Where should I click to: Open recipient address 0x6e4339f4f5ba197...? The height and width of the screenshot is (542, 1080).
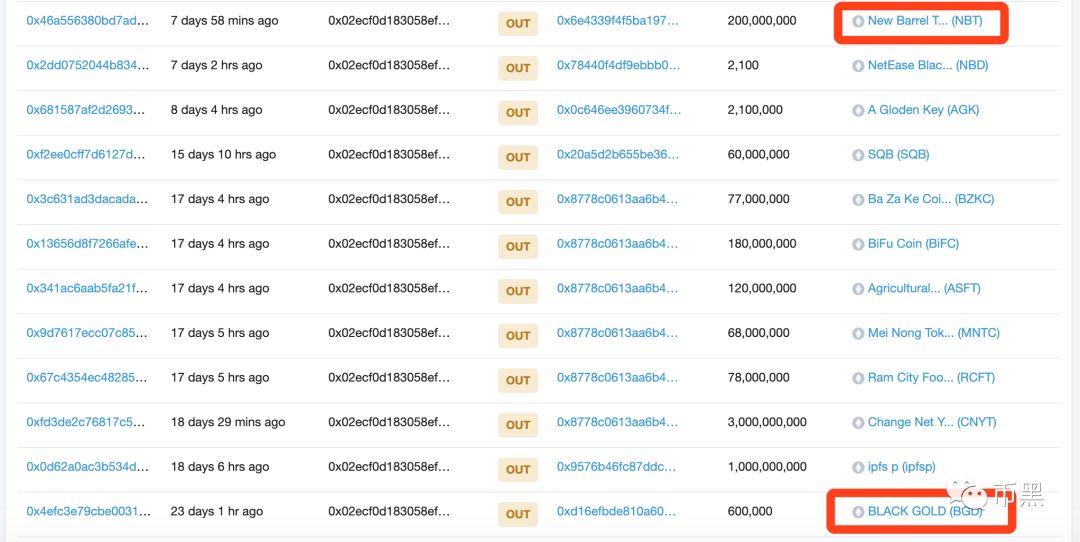(619, 21)
